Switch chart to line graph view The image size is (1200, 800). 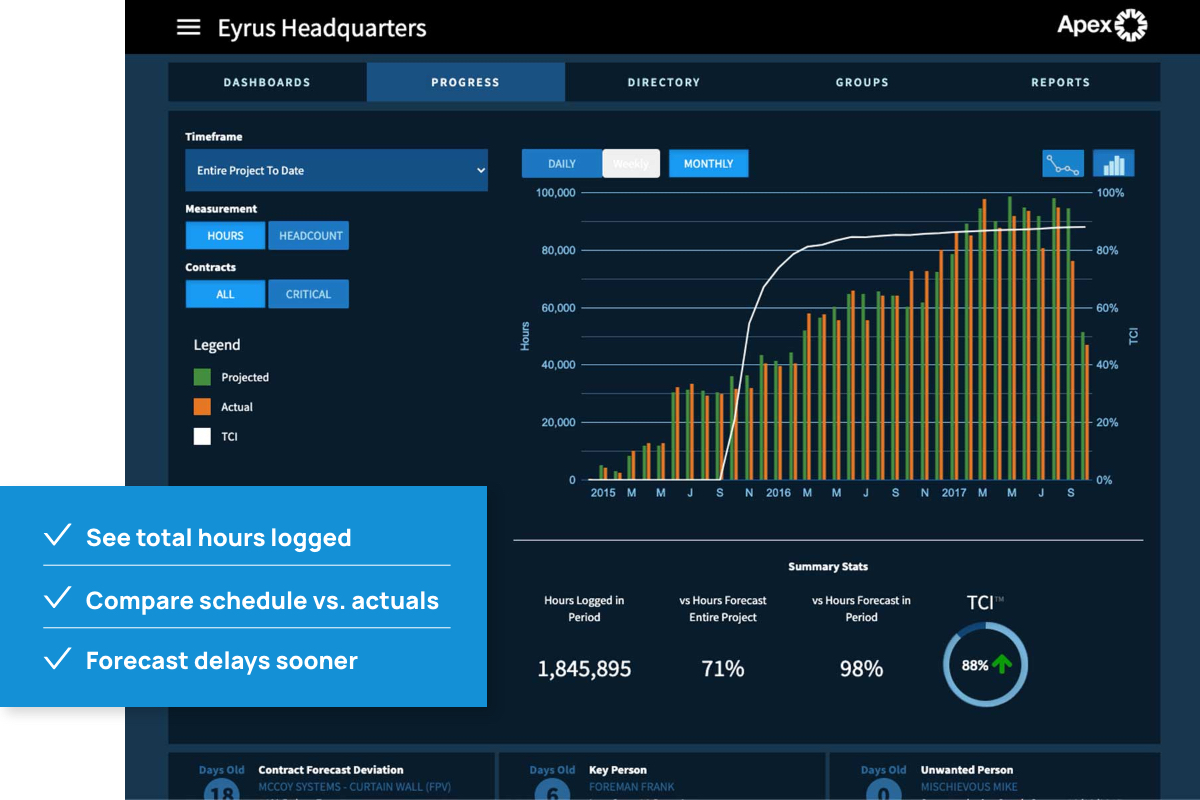pos(1062,163)
